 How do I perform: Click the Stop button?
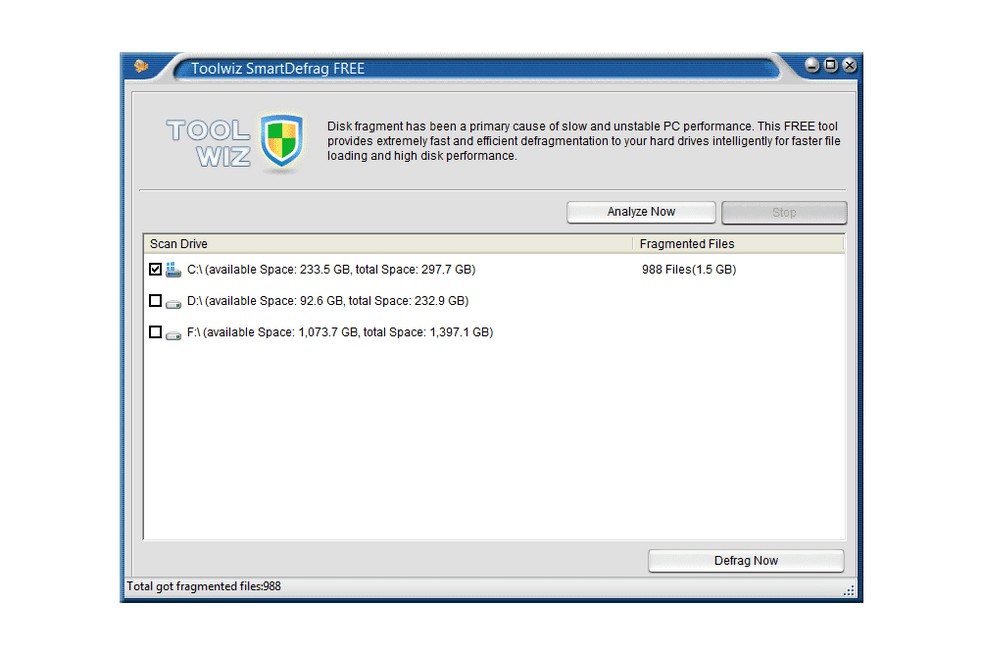784,213
